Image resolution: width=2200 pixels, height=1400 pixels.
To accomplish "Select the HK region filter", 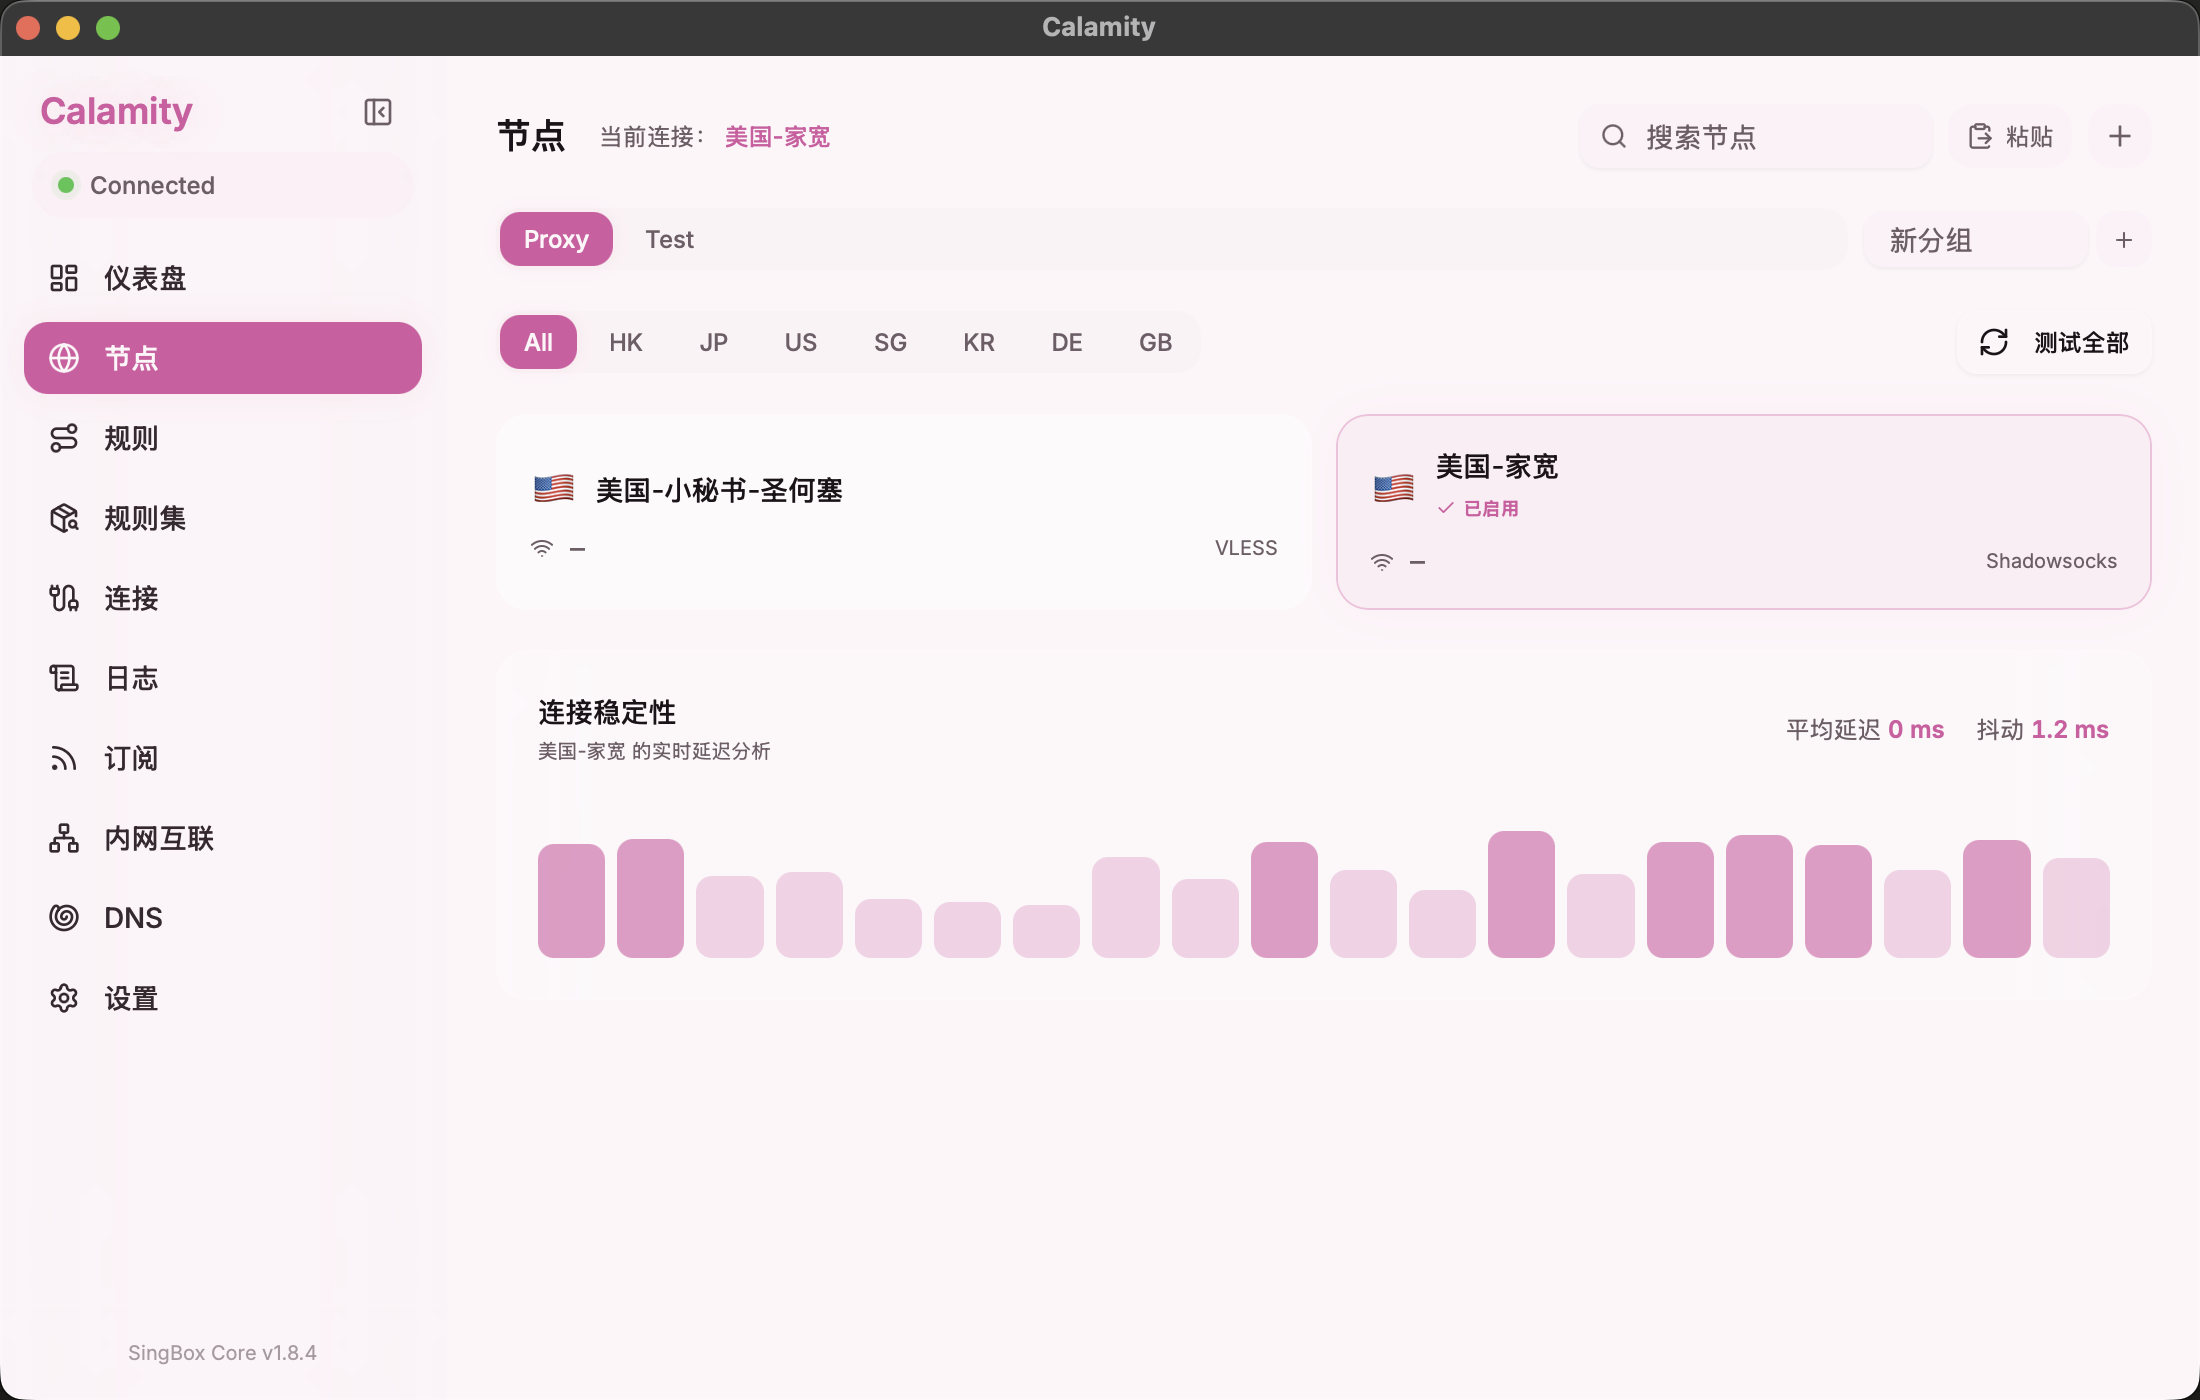I will (625, 343).
